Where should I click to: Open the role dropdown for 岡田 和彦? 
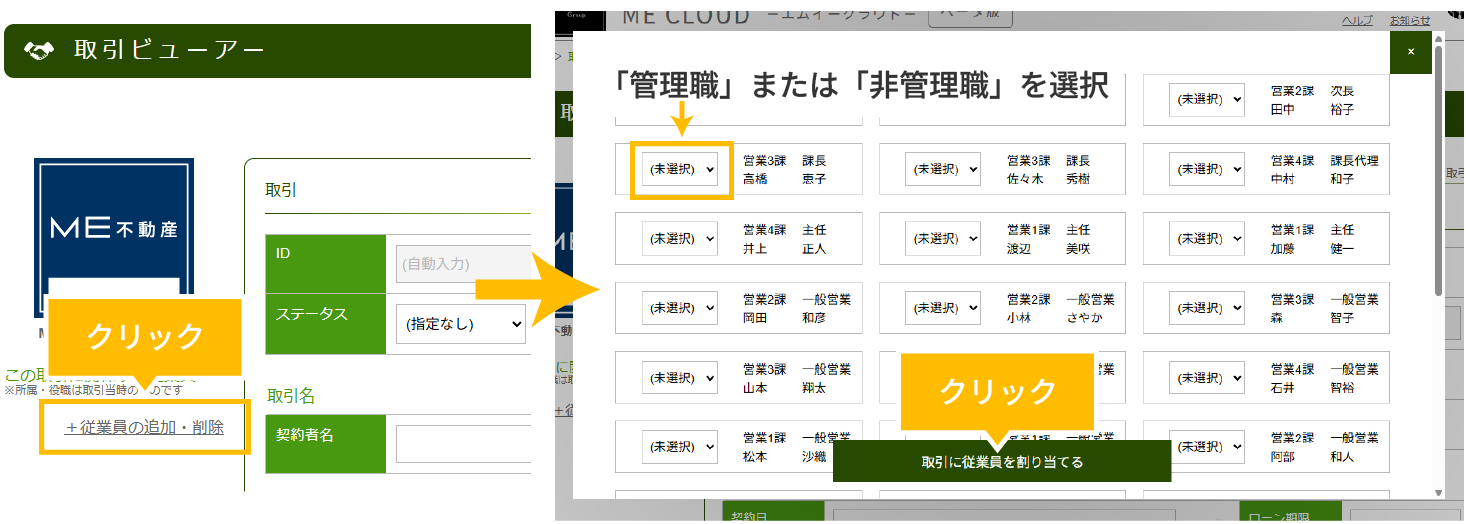pos(680,308)
